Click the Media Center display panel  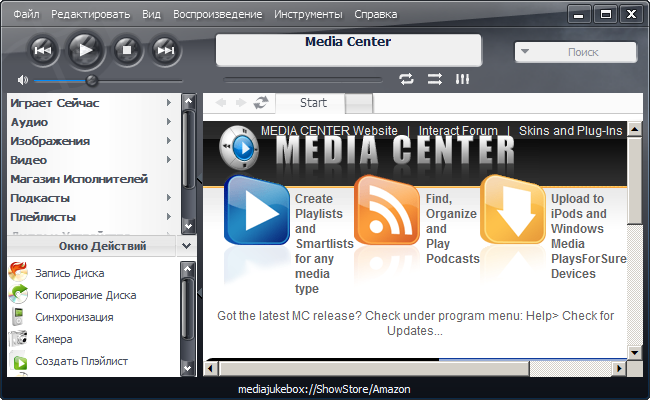(x=349, y=50)
